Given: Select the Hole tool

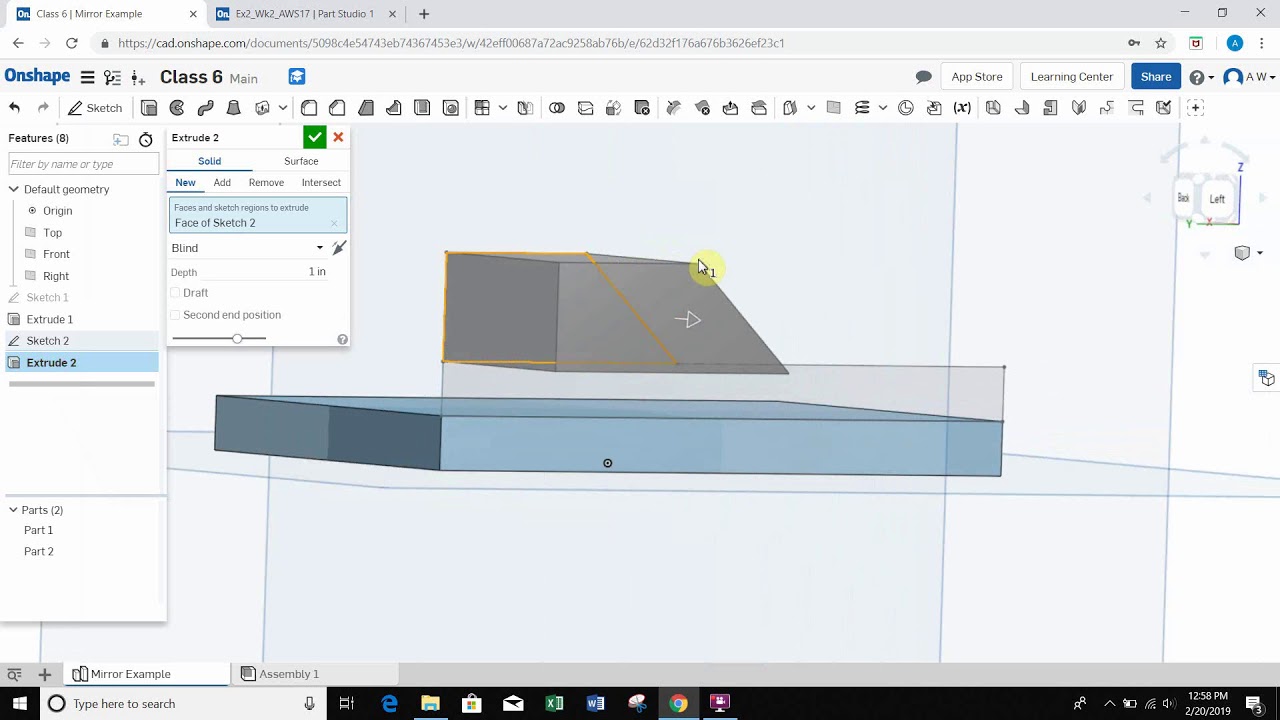Looking at the screenshot, I should pyautogui.click(x=450, y=108).
